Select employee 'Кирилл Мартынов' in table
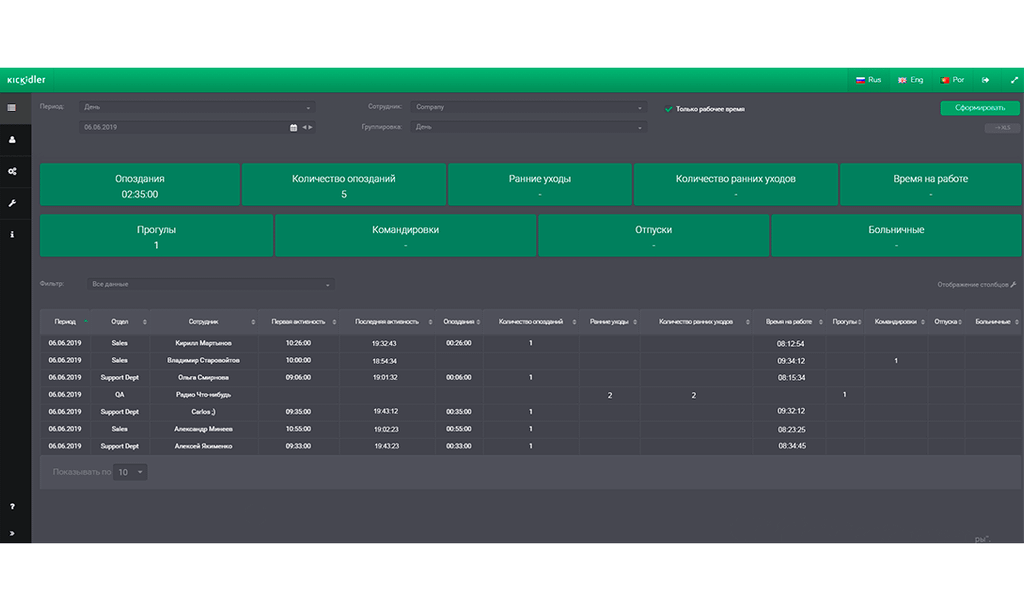The image size is (1024, 611). (x=204, y=343)
